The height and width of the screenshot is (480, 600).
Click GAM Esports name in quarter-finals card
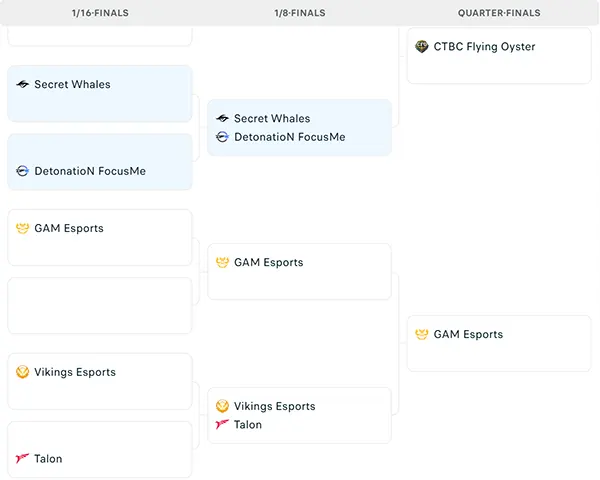(468, 334)
